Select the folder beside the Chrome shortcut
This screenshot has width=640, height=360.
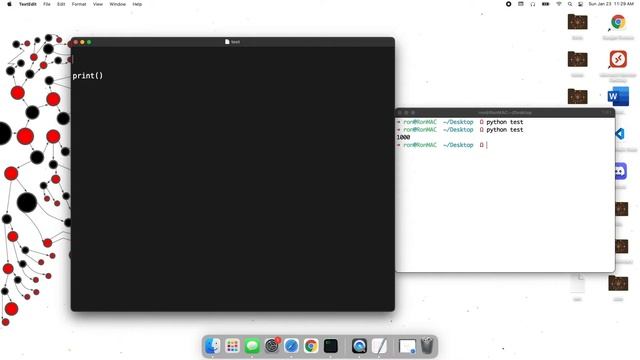[x=577, y=22]
